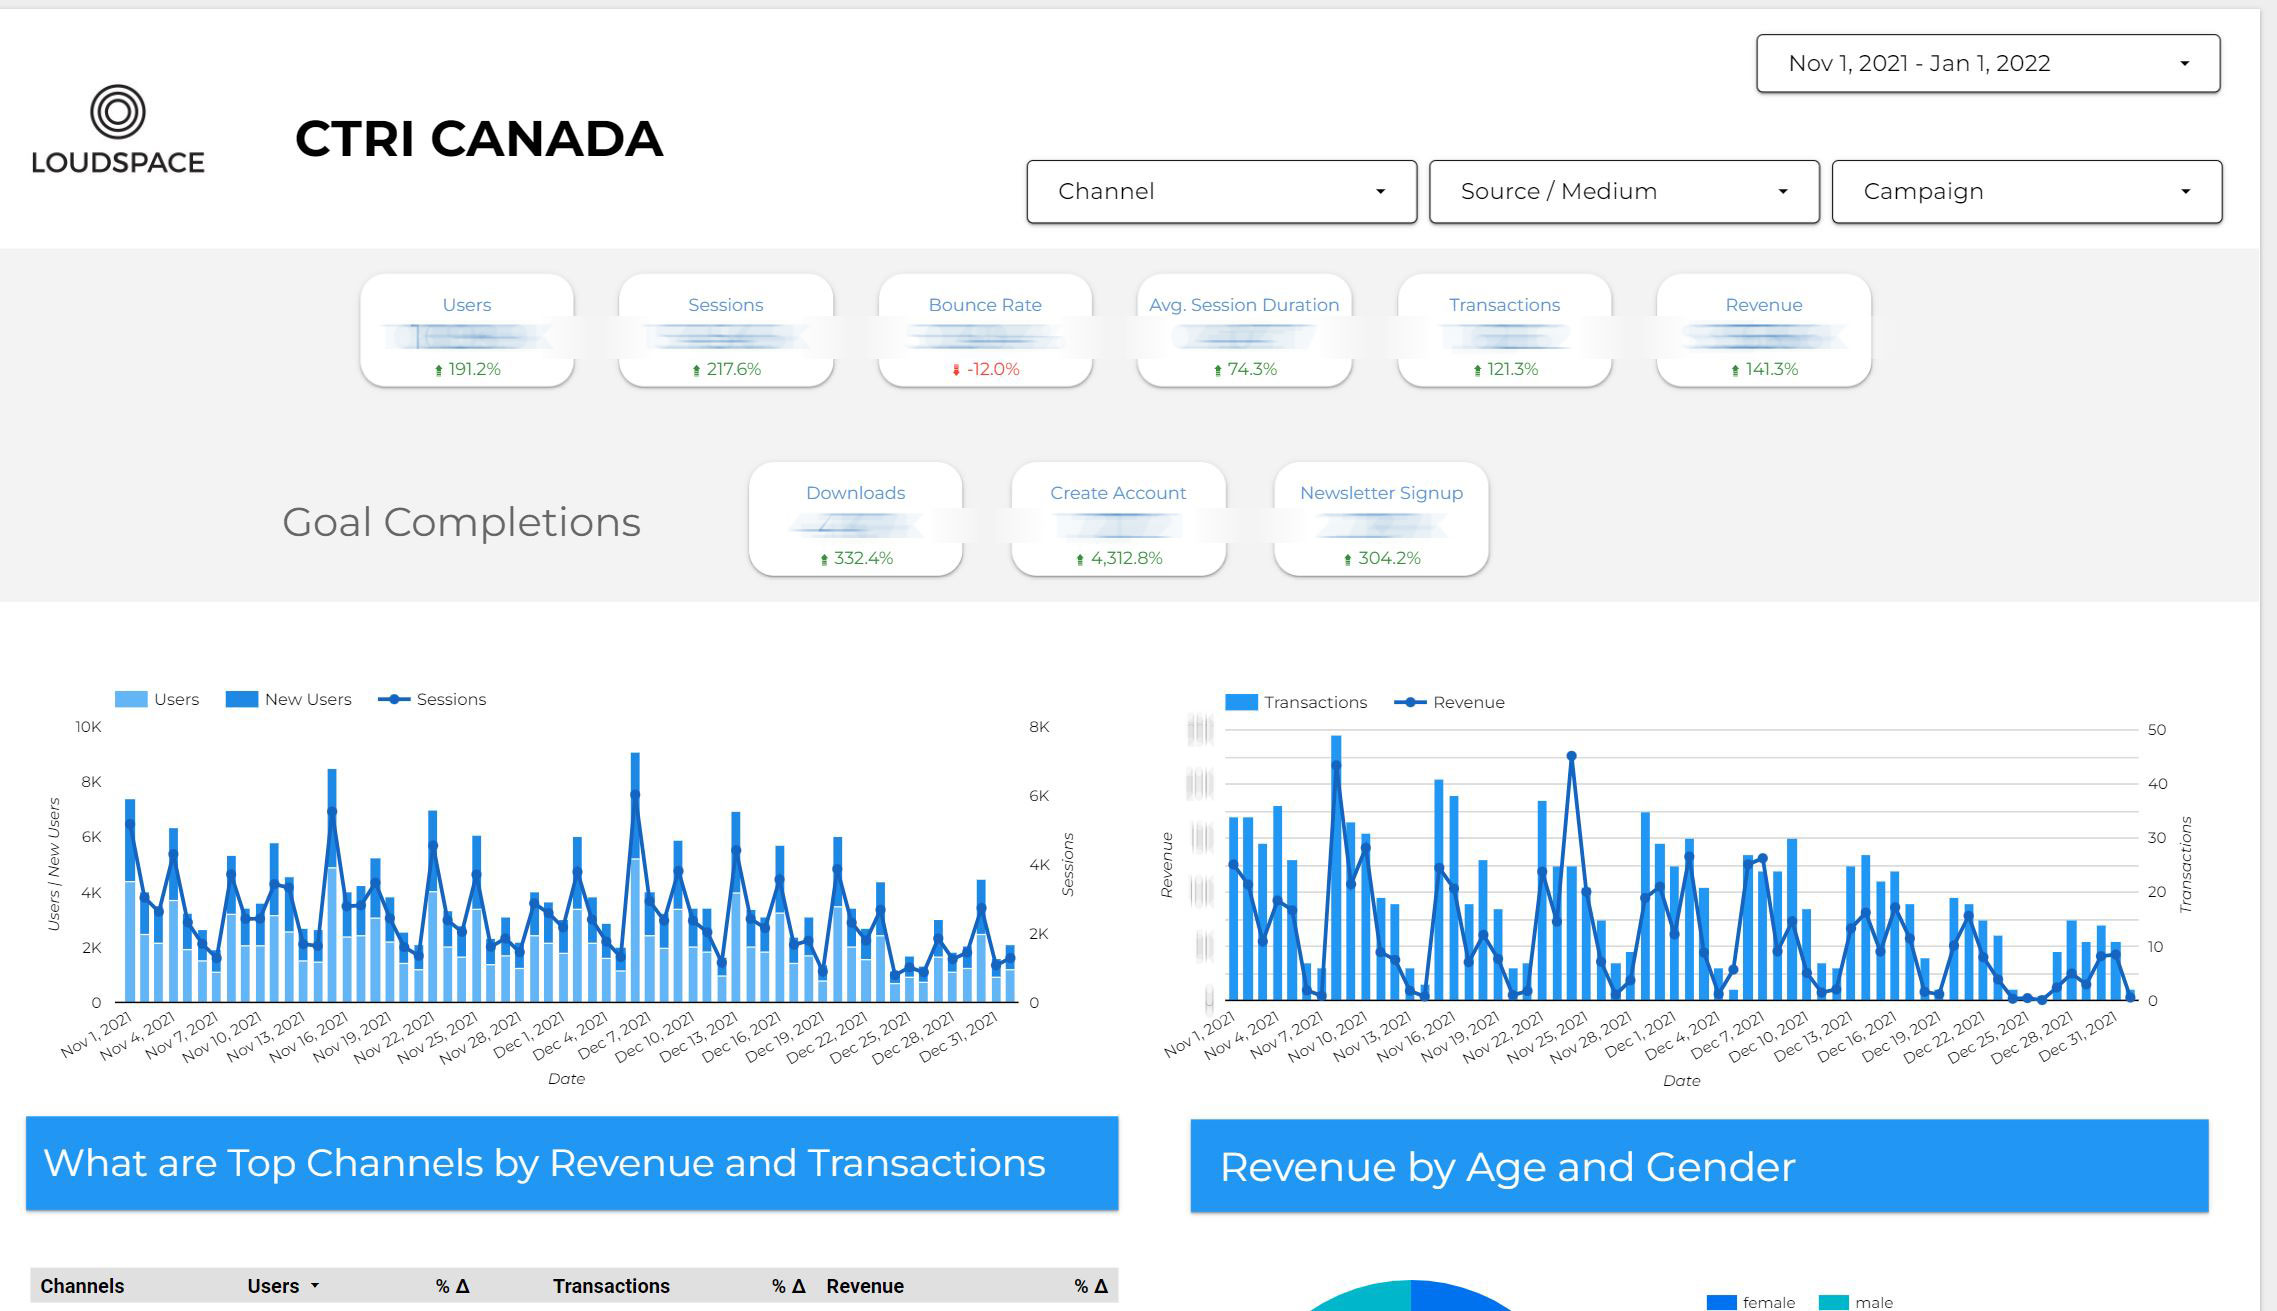
Task: Select the Transactions scorecard
Action: [x=1504, y=330]
